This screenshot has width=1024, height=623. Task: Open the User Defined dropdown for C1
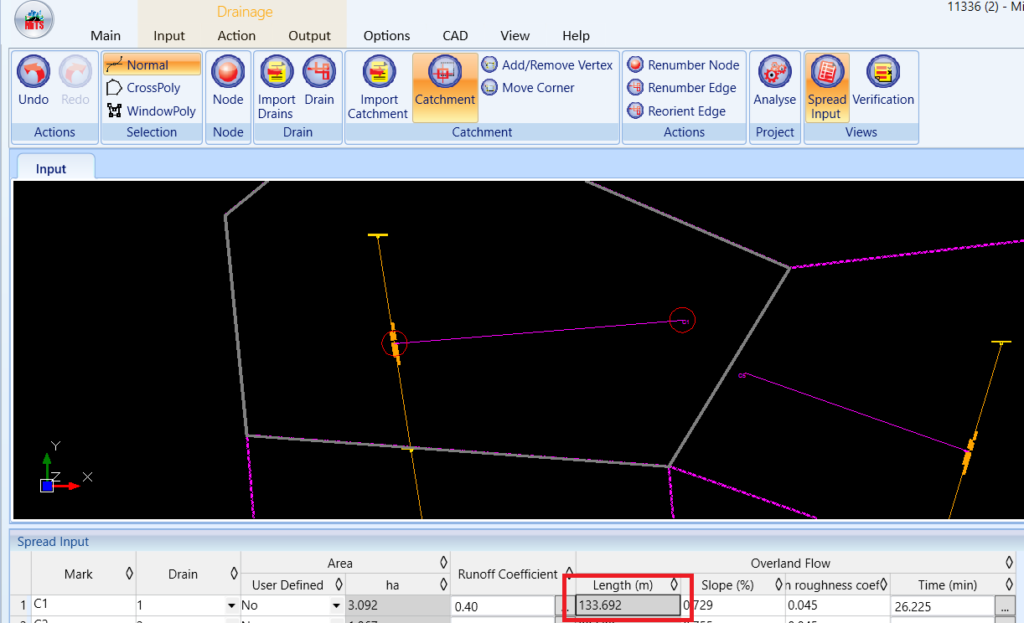click(x=336, y=606)
